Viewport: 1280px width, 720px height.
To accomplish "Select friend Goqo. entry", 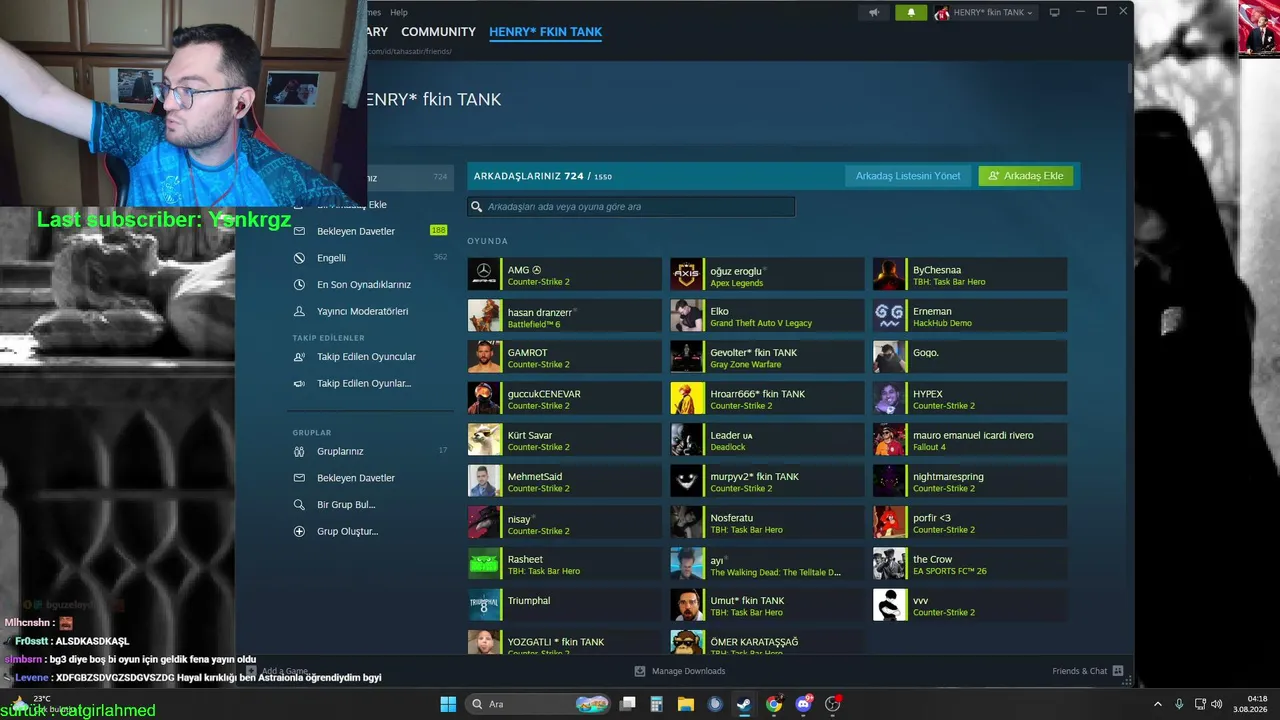I will [x=970, y=357].
